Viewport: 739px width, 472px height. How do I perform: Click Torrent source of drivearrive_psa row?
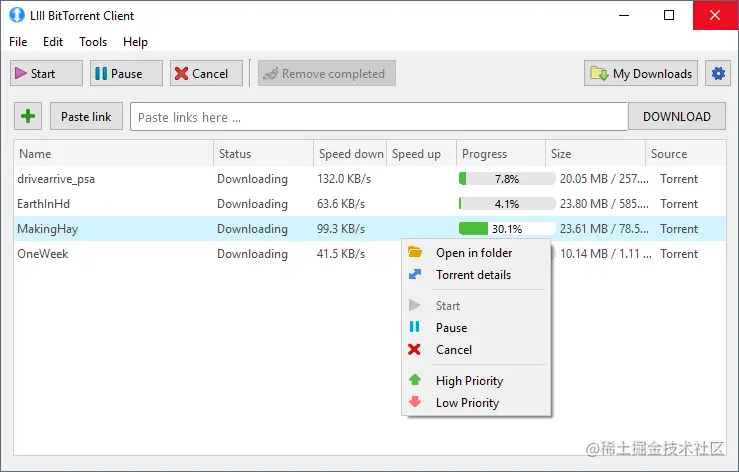coord(679,179)
